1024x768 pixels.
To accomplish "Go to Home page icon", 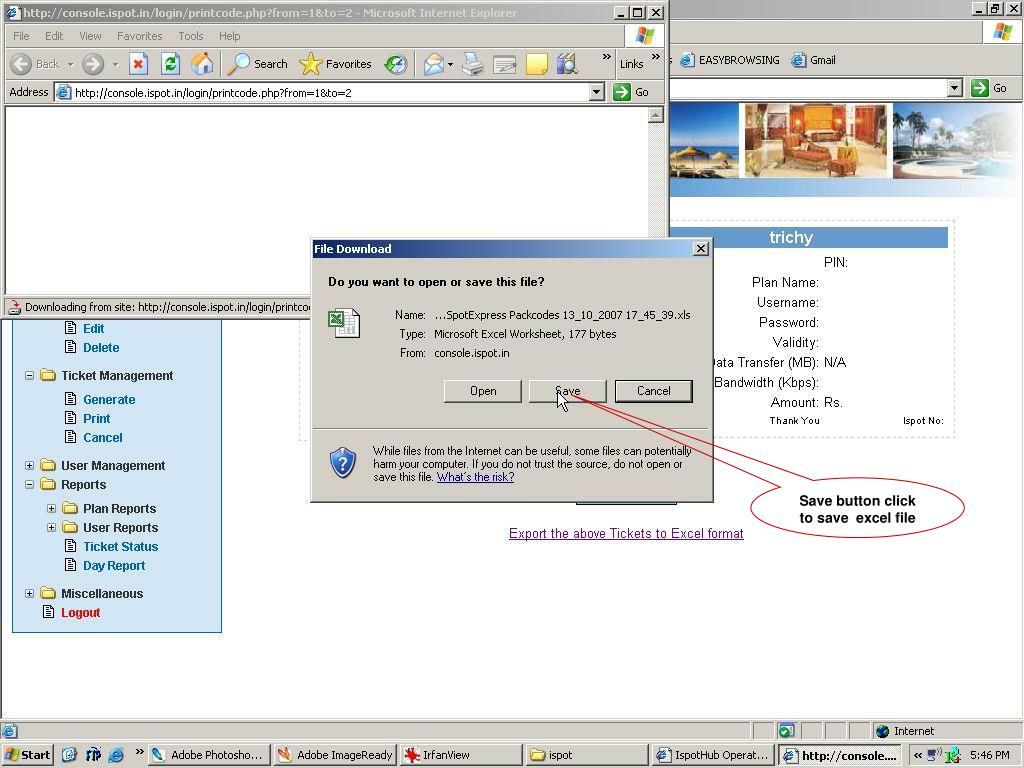I will (202, 64).
